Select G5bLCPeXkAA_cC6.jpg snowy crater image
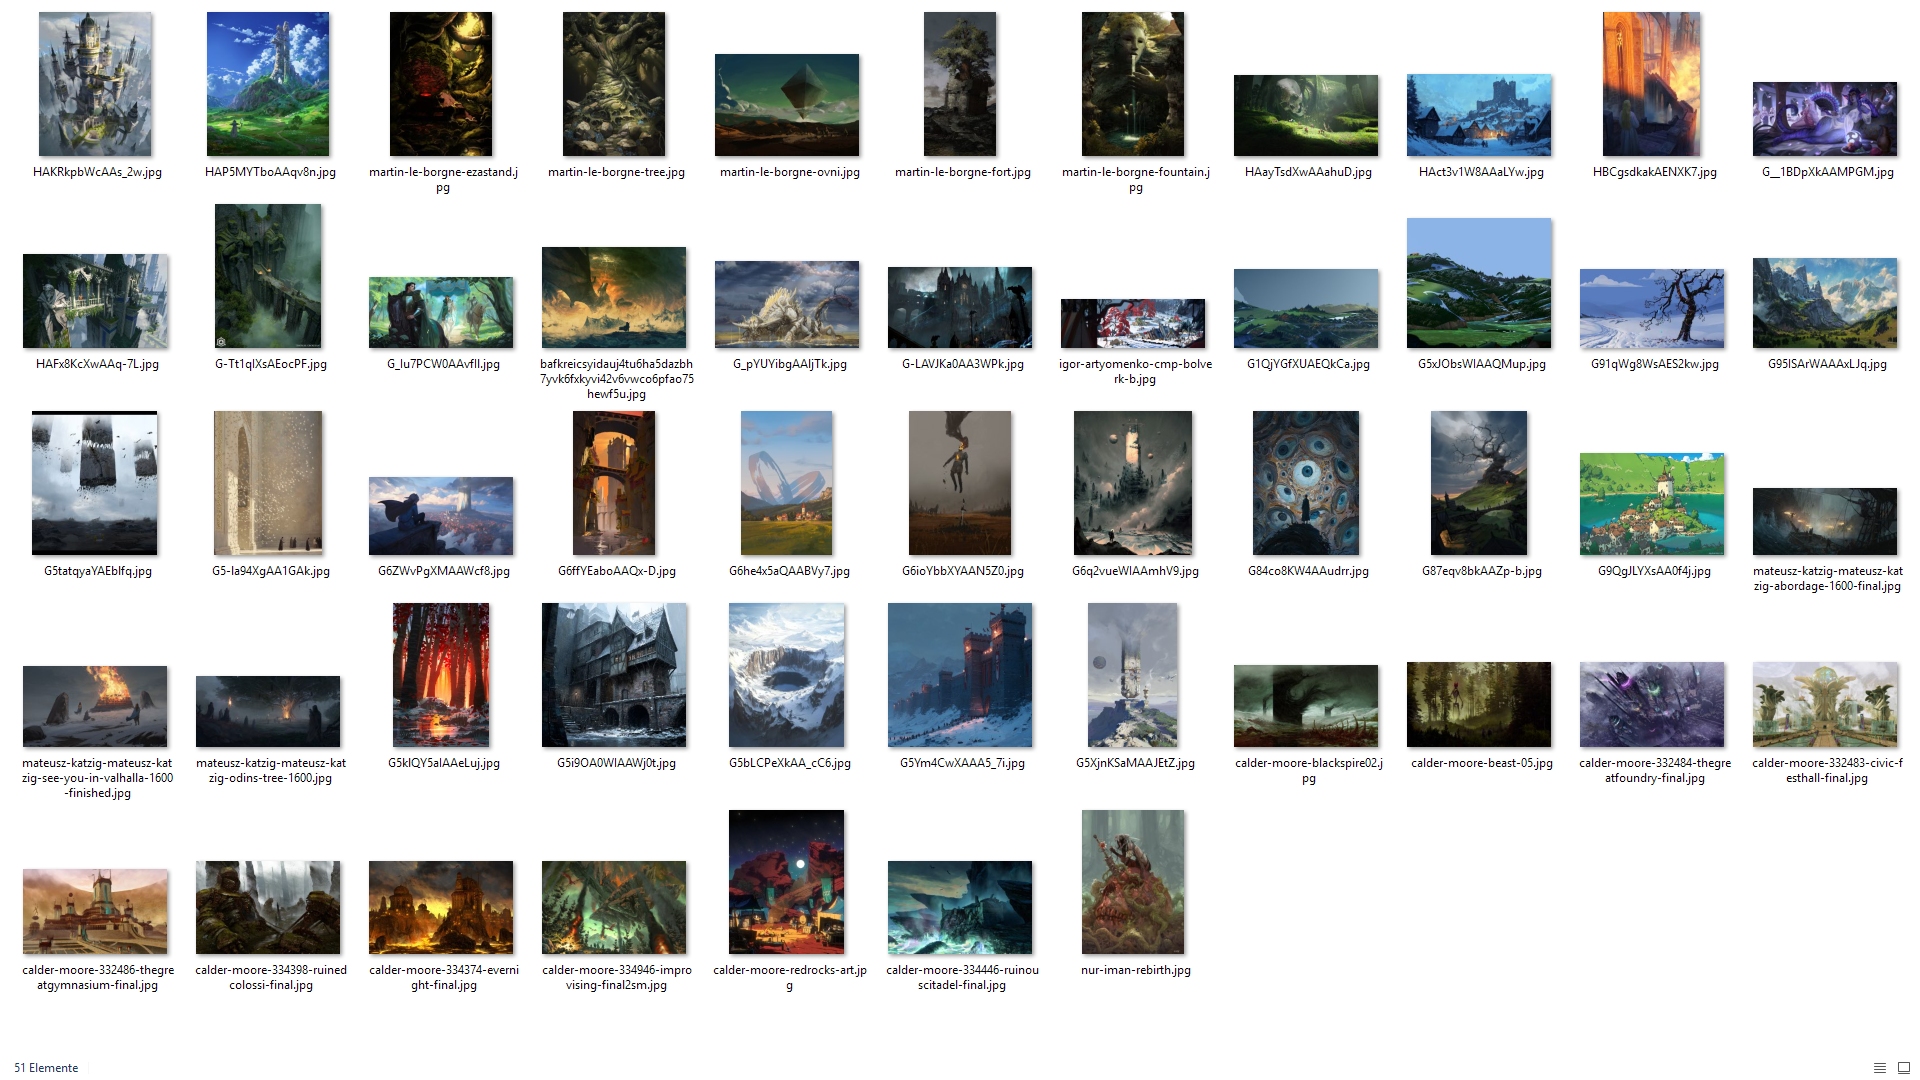 [787, 675]
